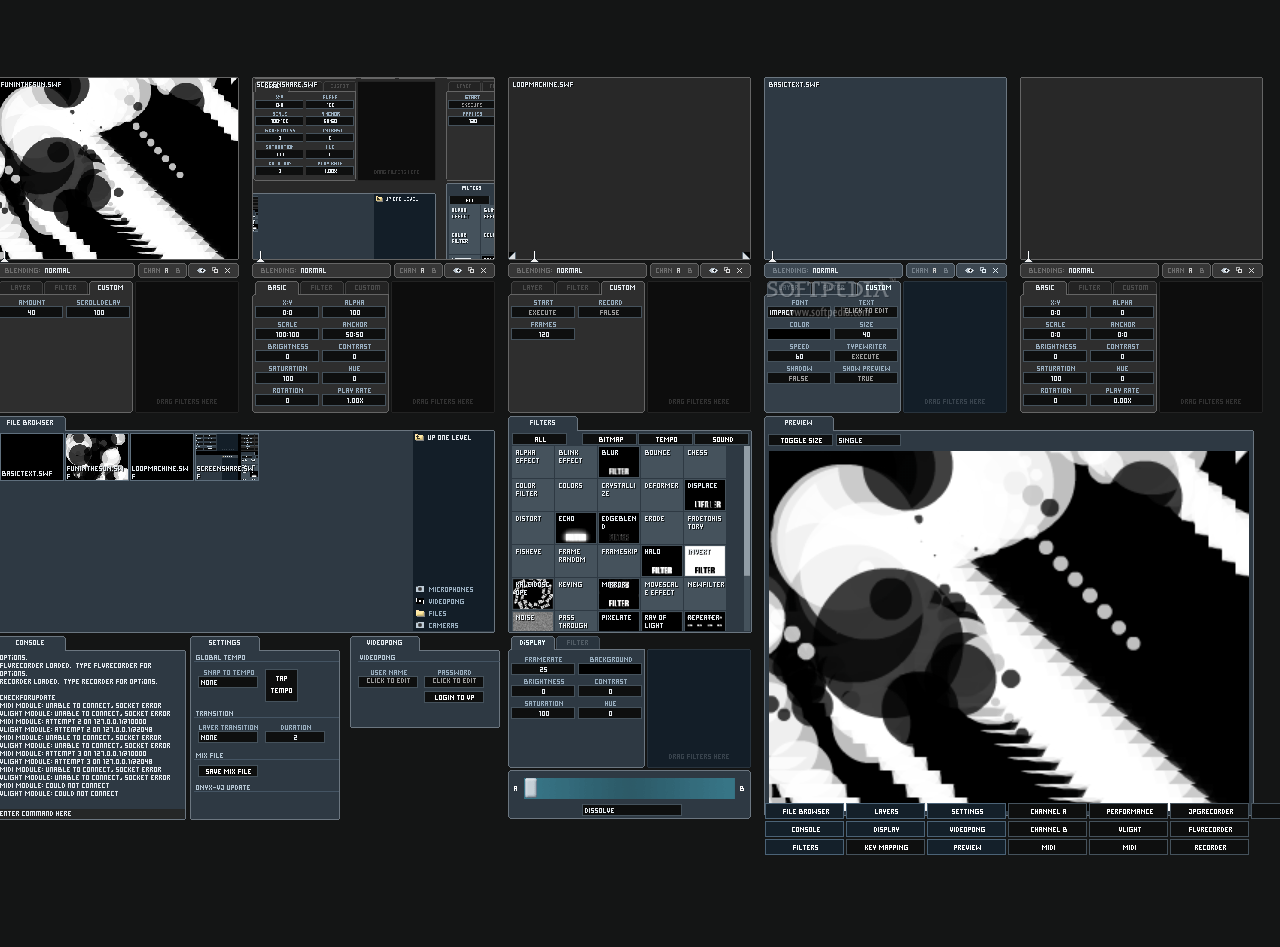Open the Dissolve transition dropdown under crossfader
Viewport: 1280px width, 947px height.
pyautogui.click(x=631, y=810)
